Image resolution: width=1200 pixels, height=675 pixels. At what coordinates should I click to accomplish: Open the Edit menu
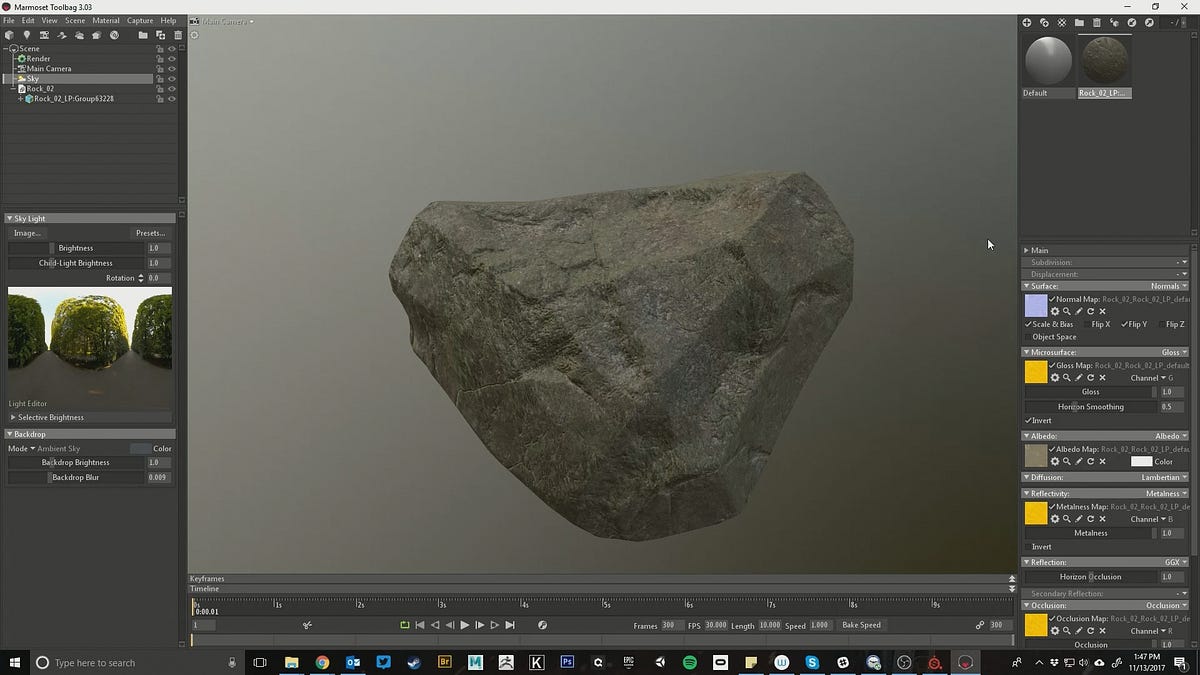(26, 19)
